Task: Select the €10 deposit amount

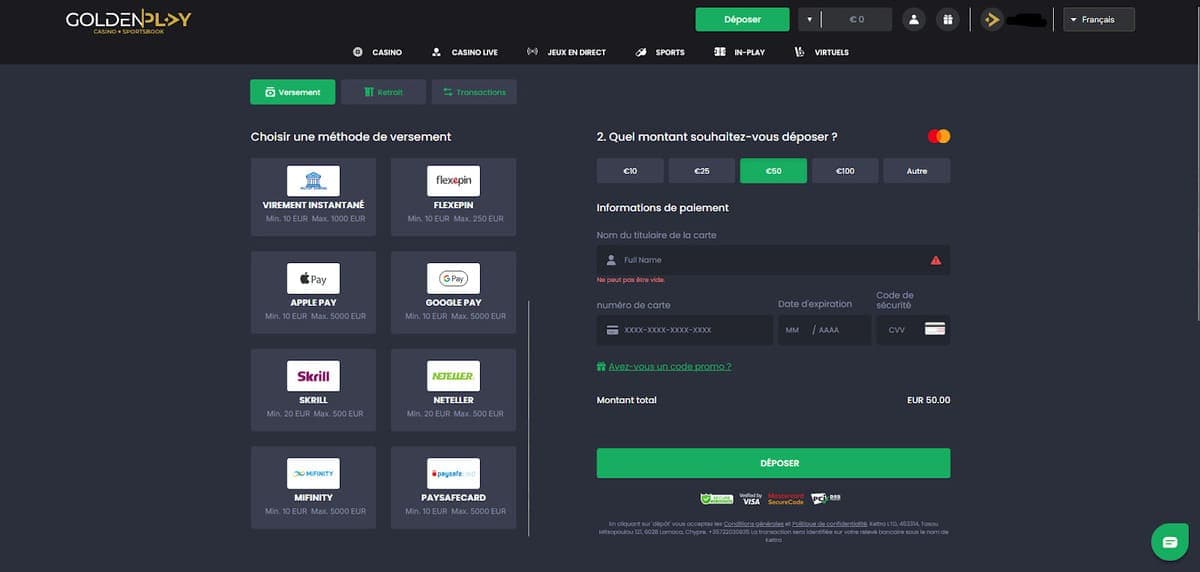Action: (x=630, y=171)
